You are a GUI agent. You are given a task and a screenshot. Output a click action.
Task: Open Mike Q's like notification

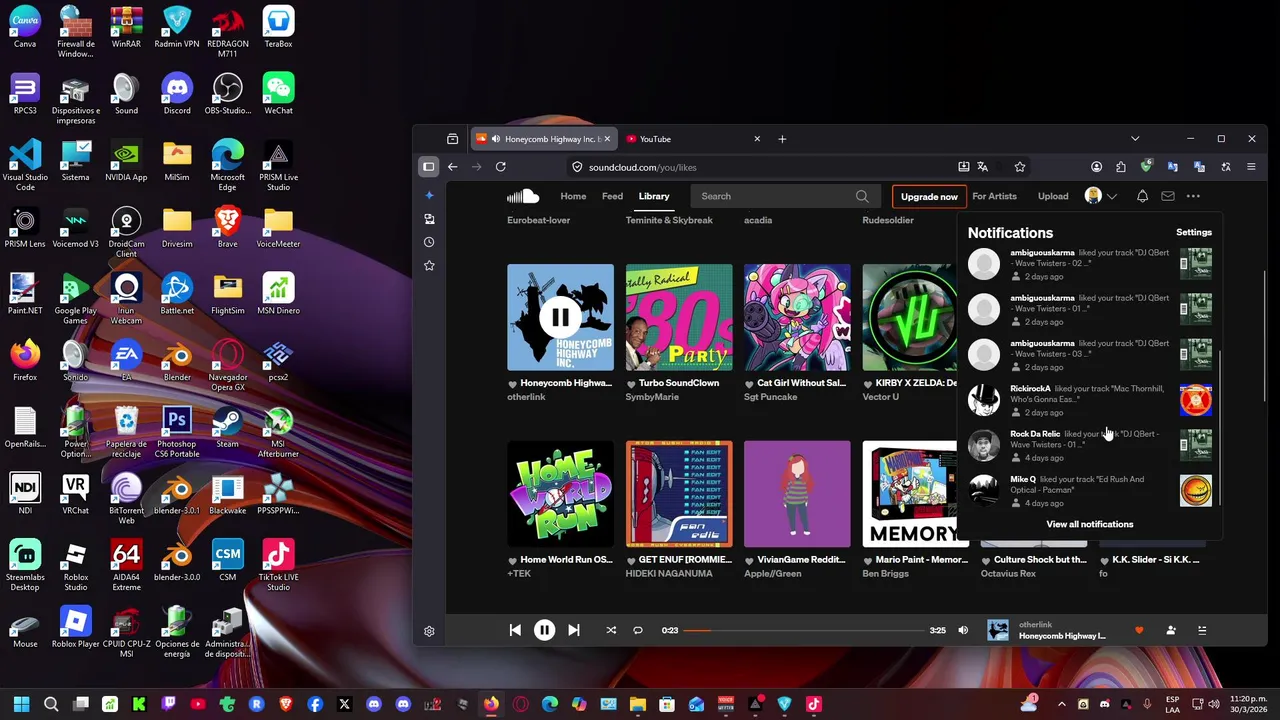tap(1090, 490)
